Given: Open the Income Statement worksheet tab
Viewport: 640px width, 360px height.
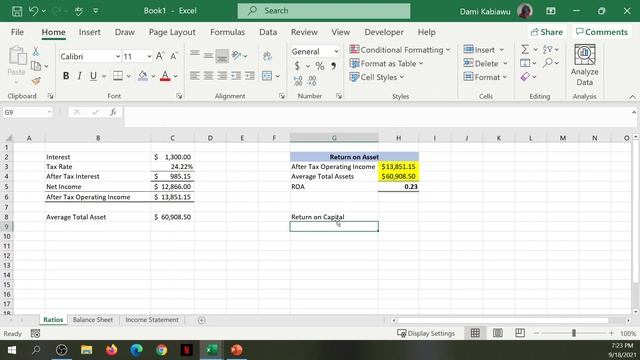Looking at the screenshot, I should point(152,320).
